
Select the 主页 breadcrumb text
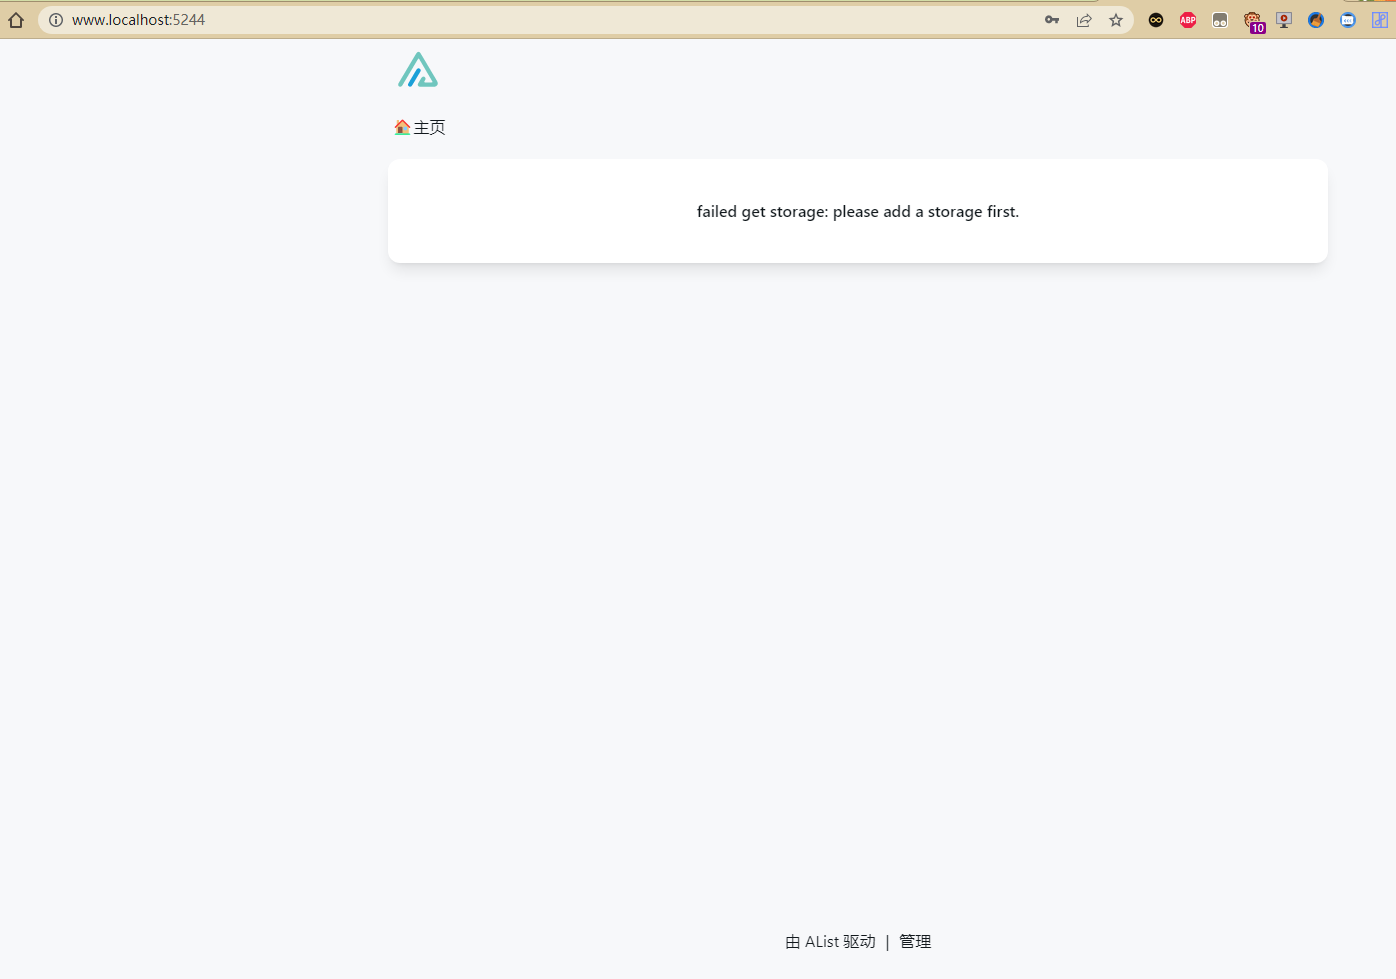pyautogui.click(x=429, y=127)
